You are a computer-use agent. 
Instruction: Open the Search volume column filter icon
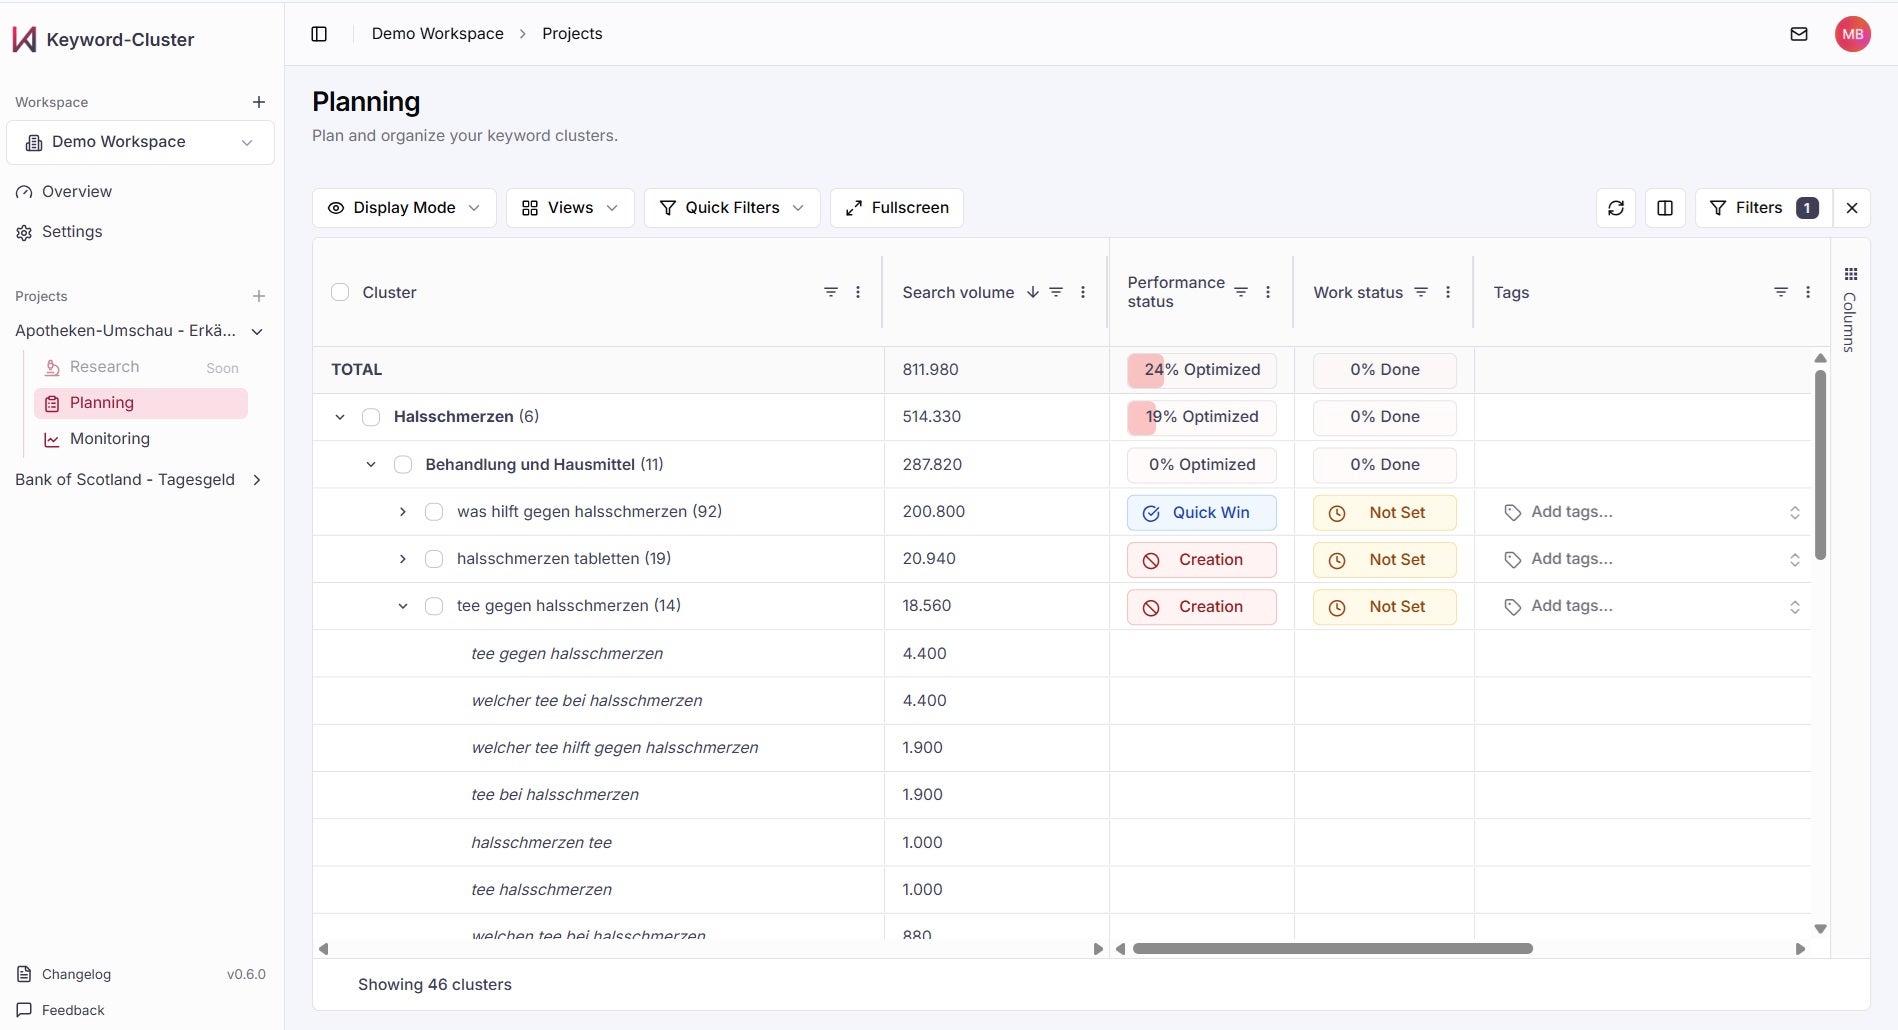pos(1056,292)
